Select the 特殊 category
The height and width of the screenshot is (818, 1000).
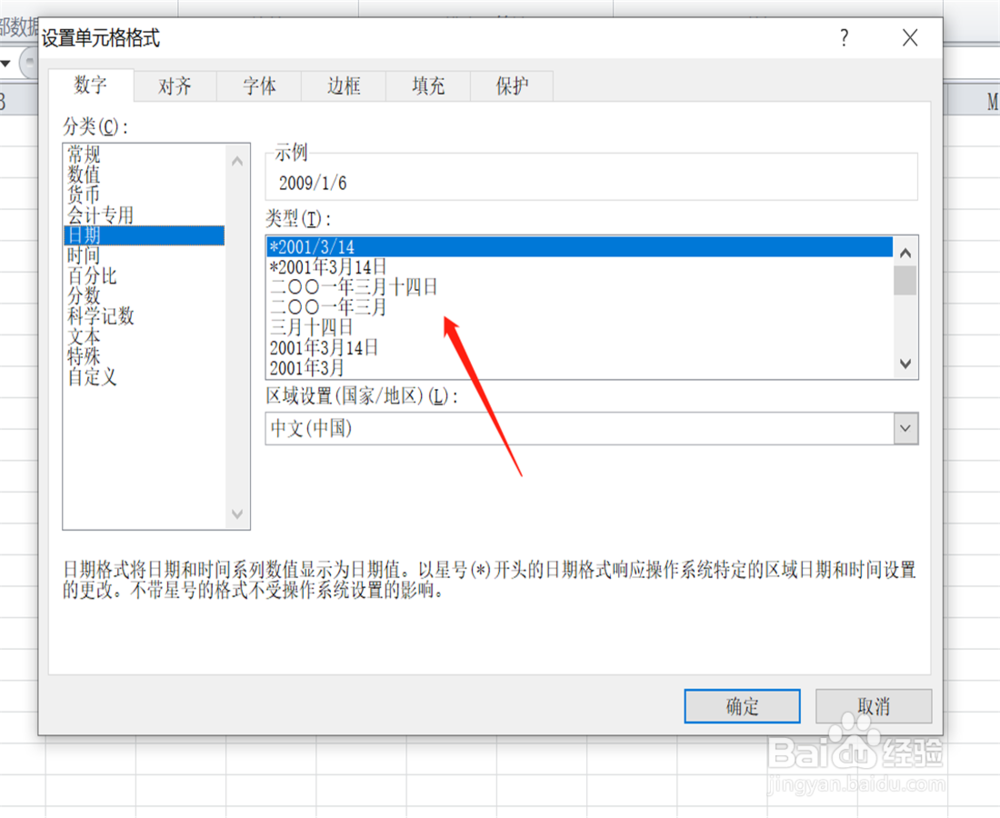pyautogui.click(x=144, y=356)
